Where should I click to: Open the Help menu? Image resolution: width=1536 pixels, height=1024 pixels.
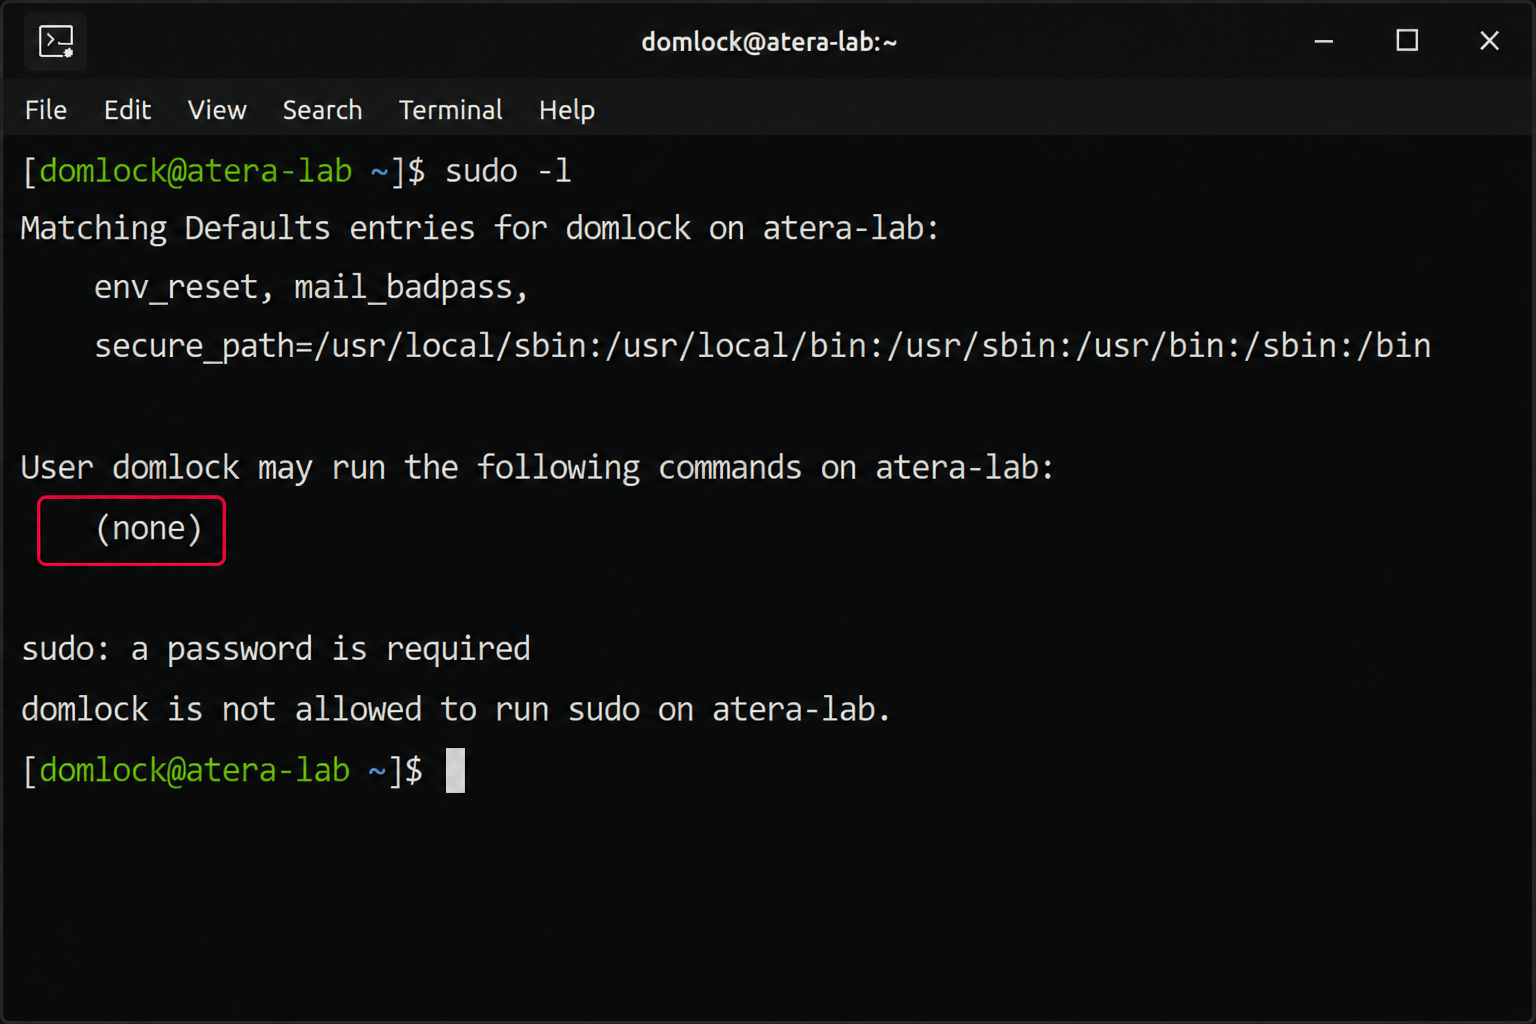(x=567, y=110)
